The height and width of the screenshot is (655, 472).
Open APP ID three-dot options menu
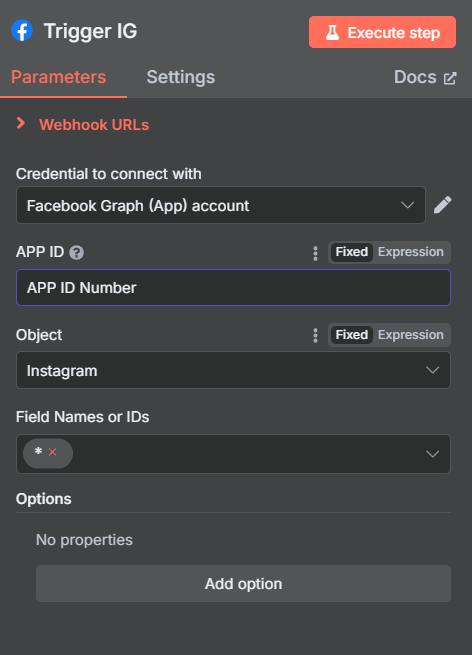pyautogui.click(x=315, y=253)
